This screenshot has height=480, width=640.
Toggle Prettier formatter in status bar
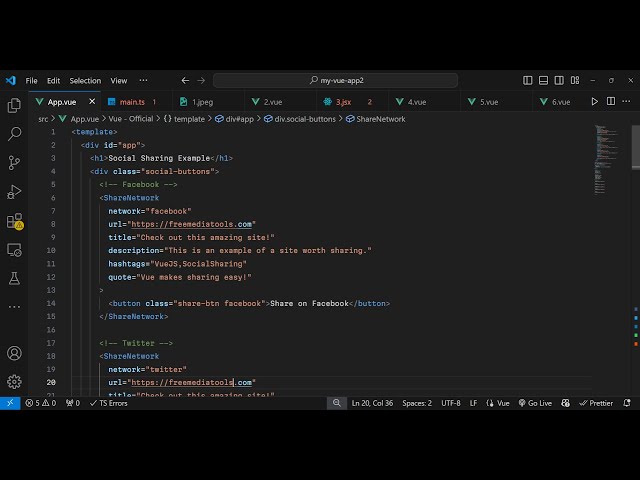[x=596, y=403]
